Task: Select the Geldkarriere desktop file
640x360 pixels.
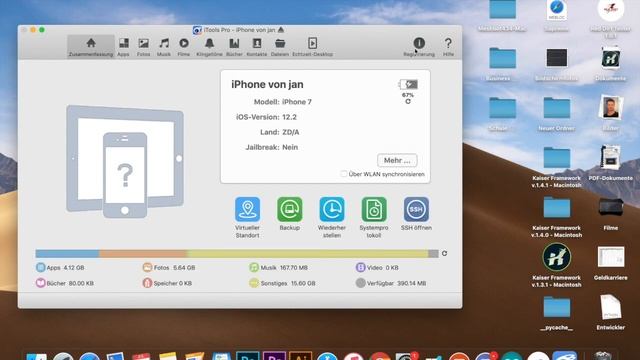Action: tap(611, 257)
